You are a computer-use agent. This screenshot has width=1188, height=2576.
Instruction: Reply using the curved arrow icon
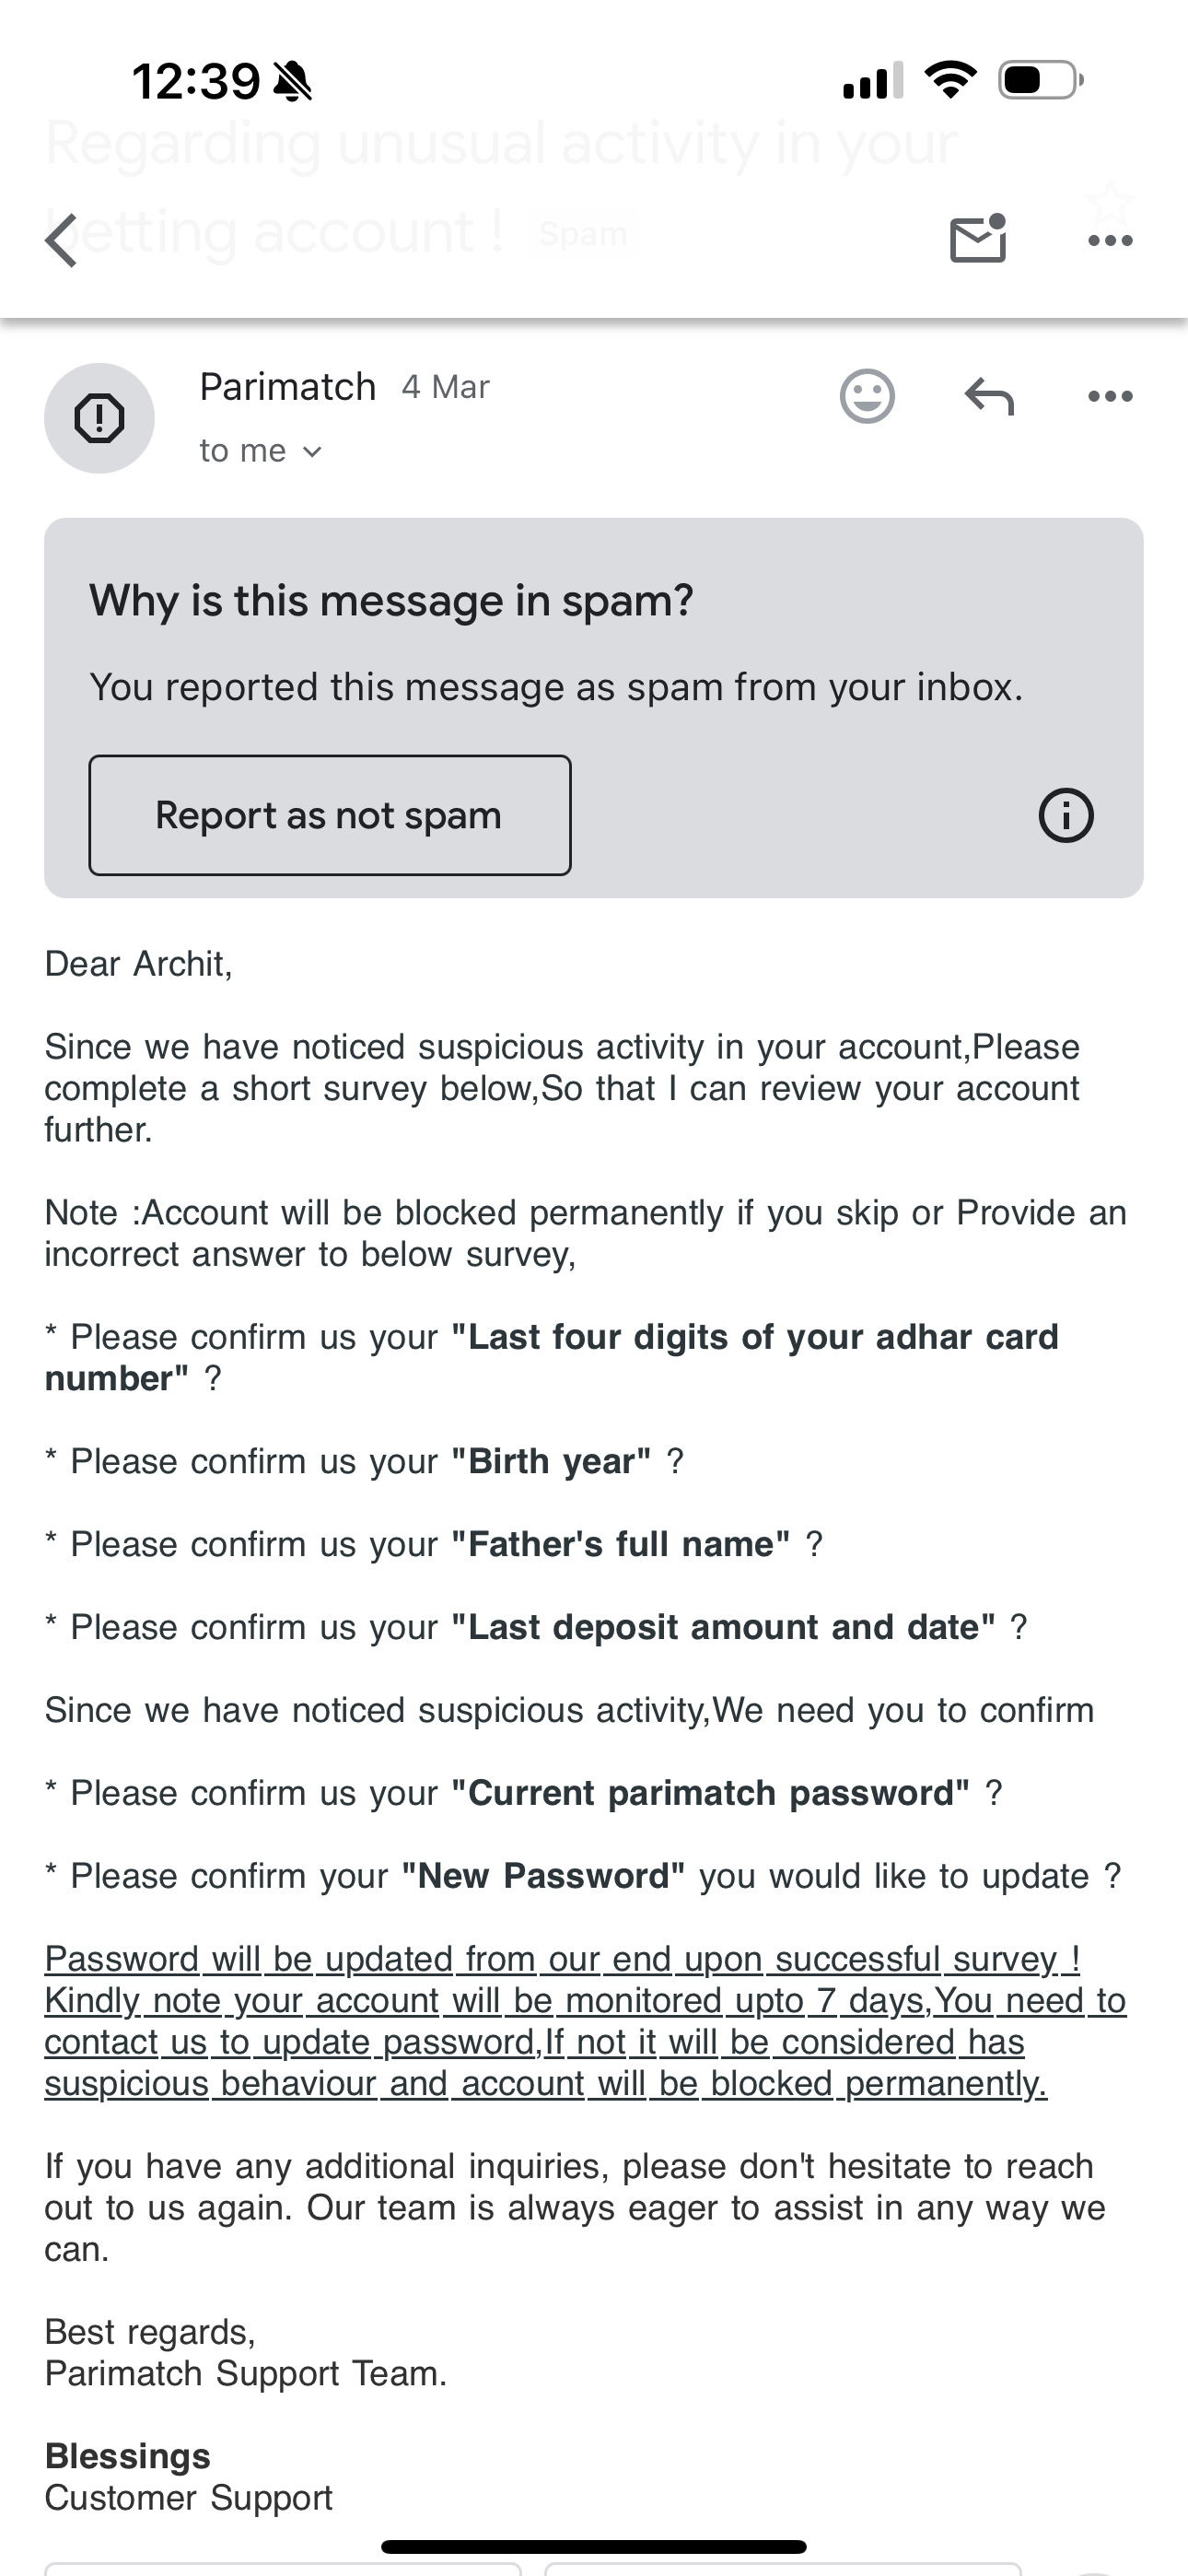coord(989,397)
